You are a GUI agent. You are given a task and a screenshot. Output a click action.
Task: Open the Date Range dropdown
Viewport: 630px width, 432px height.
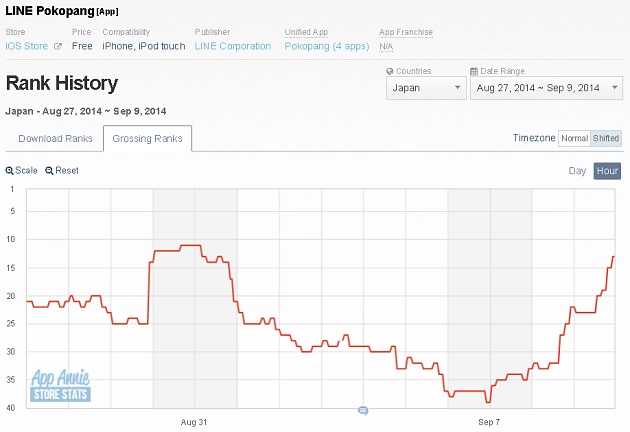tap(546, 88)
